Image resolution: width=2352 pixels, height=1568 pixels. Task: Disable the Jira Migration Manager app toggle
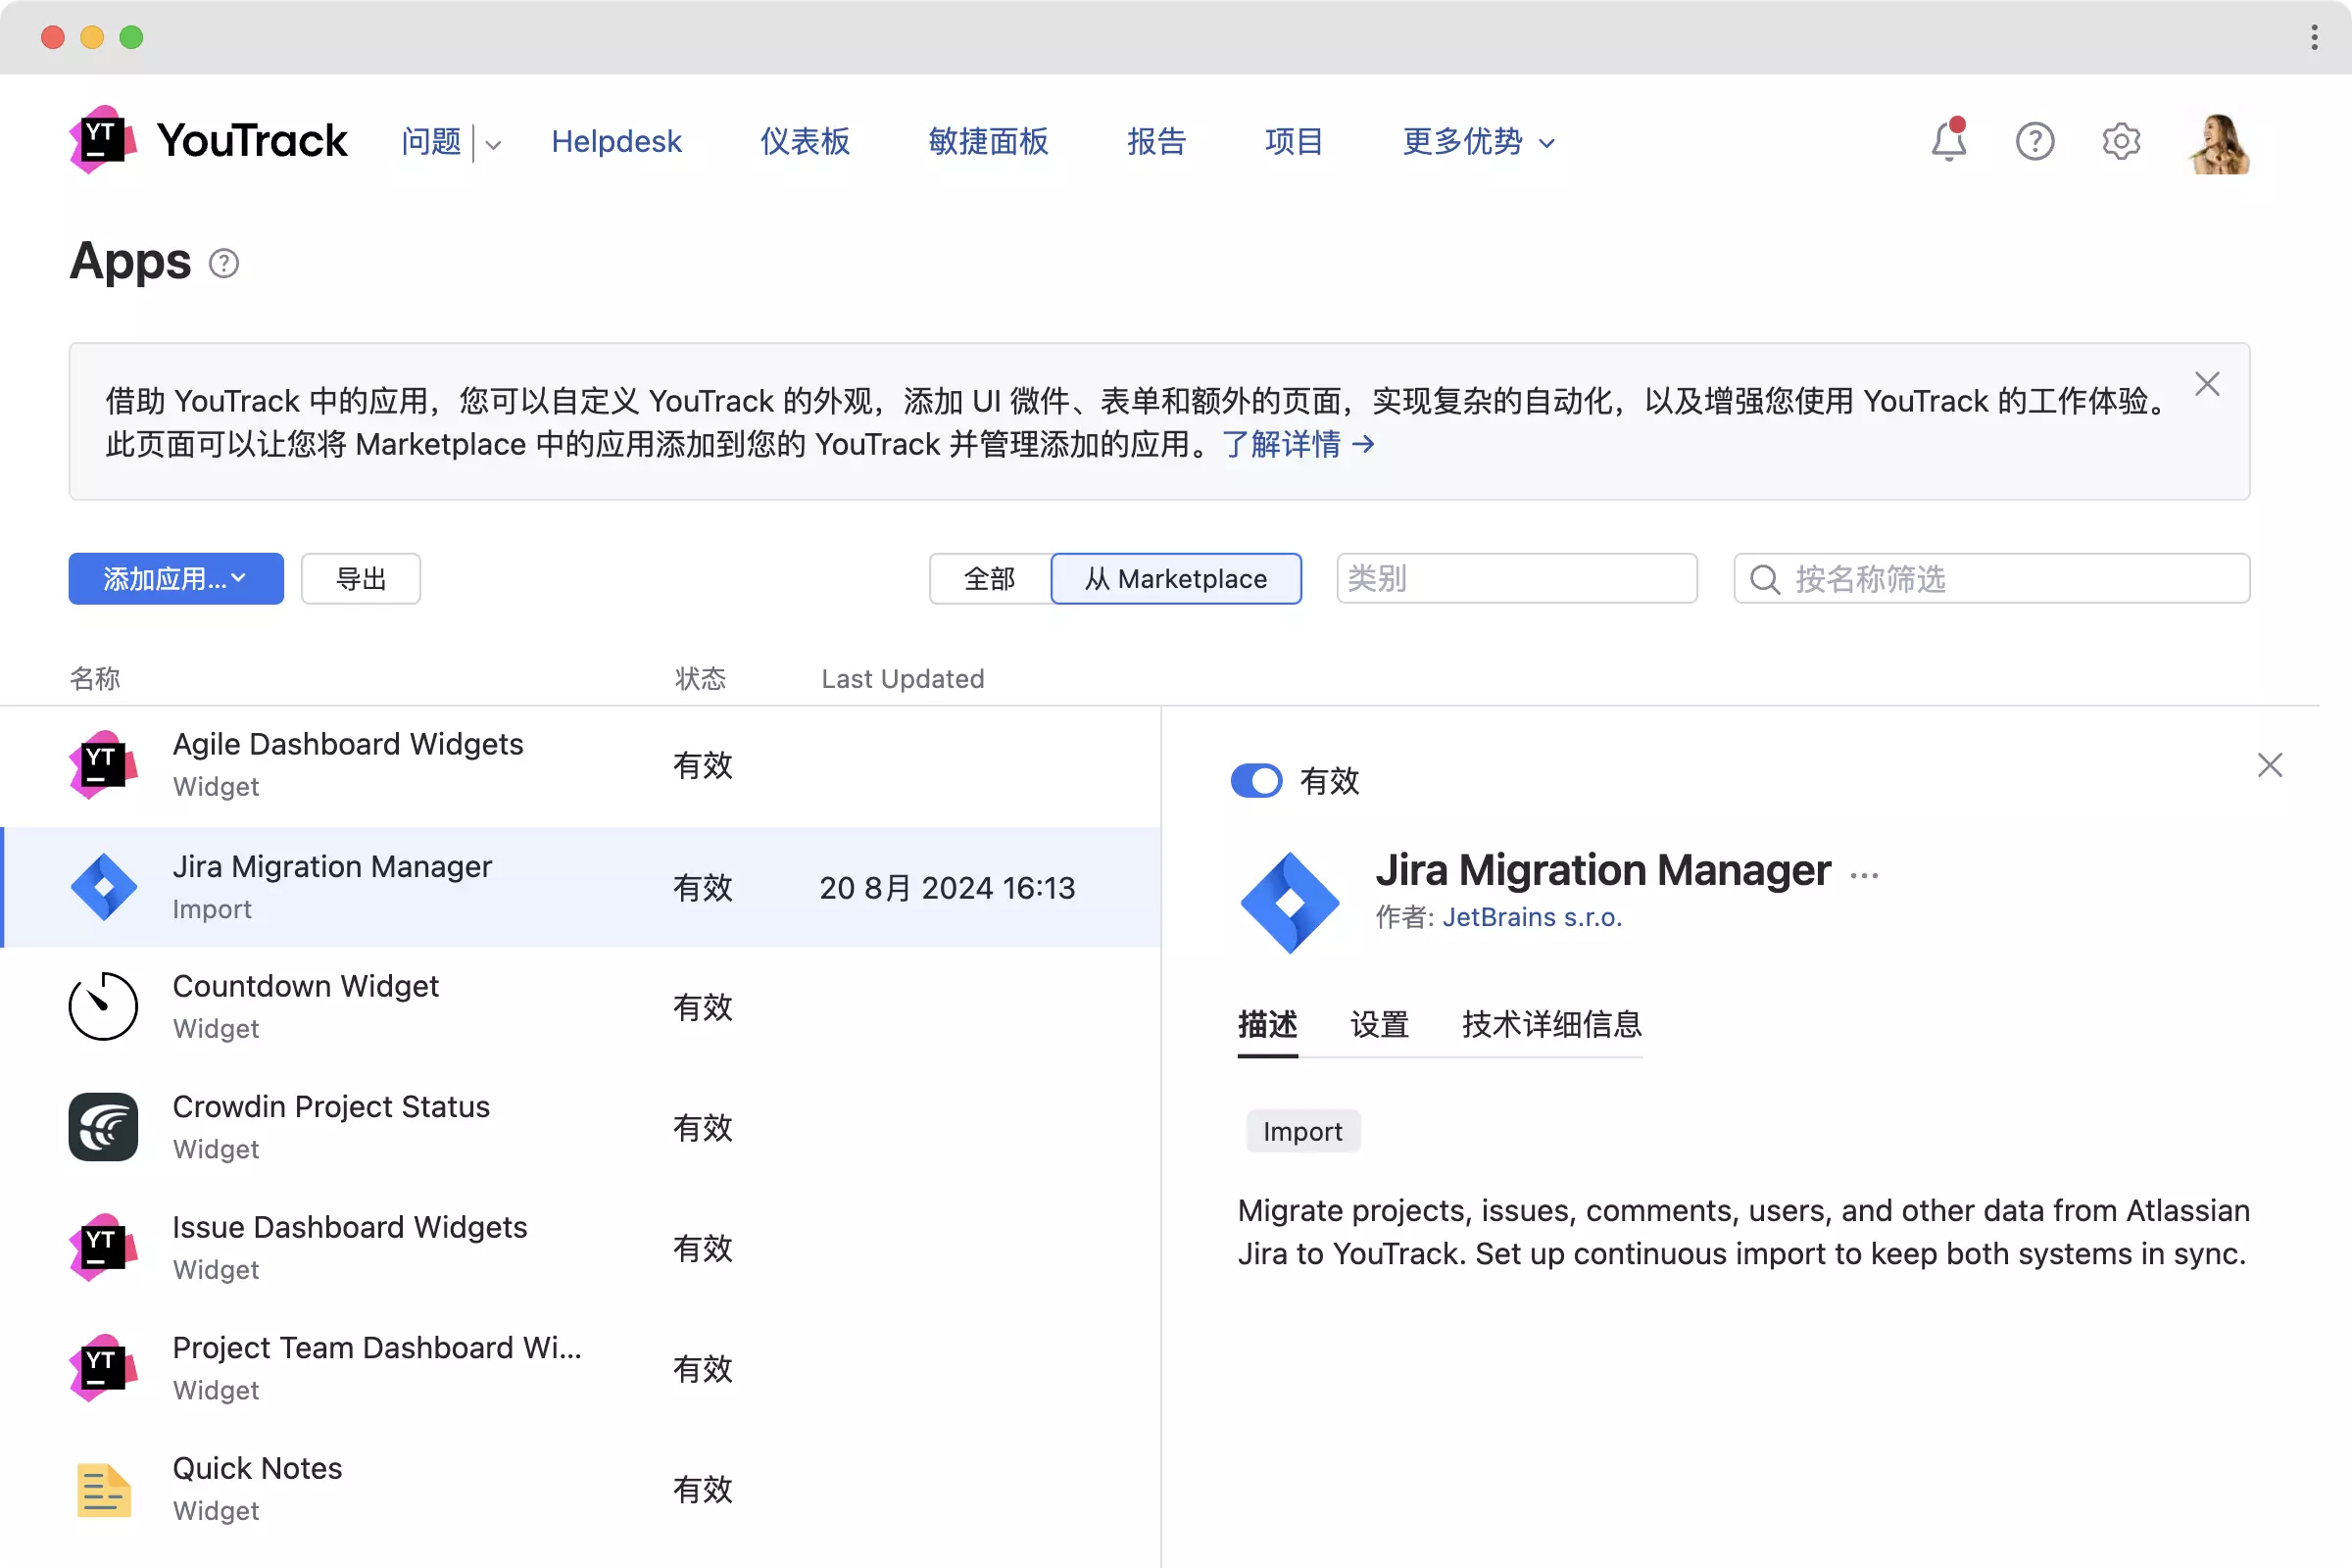click(x=1256, y=781)
